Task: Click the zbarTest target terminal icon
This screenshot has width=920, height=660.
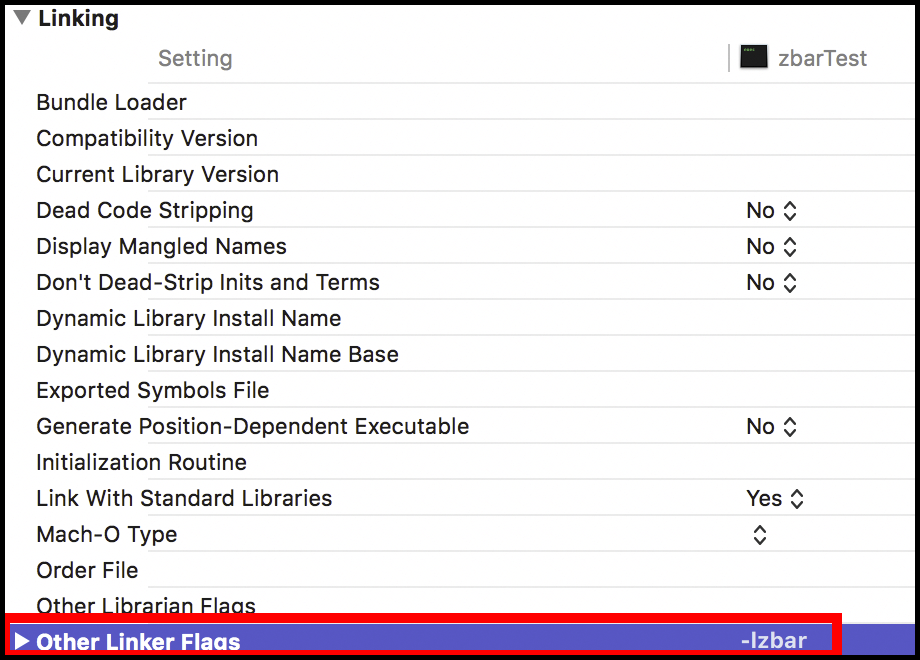Action: [x=754, y=57]
